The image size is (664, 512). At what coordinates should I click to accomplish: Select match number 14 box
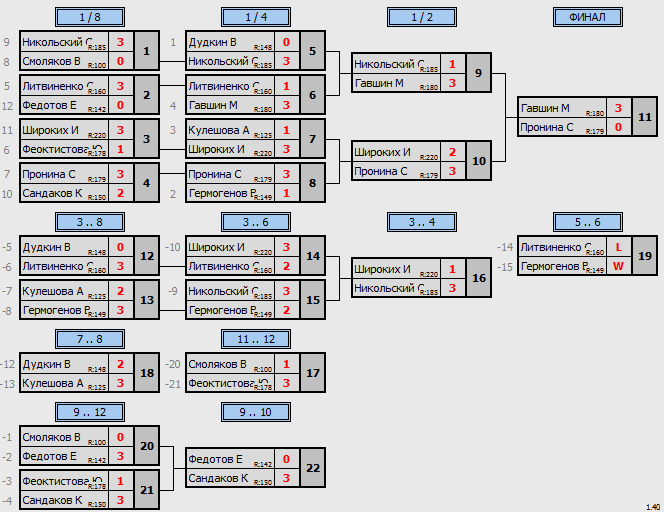313,256
